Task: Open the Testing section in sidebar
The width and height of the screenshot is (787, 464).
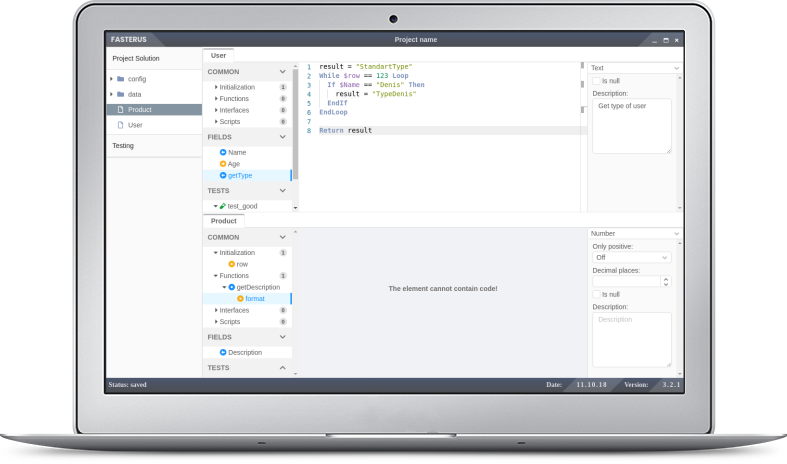Action: coord(123,146)
